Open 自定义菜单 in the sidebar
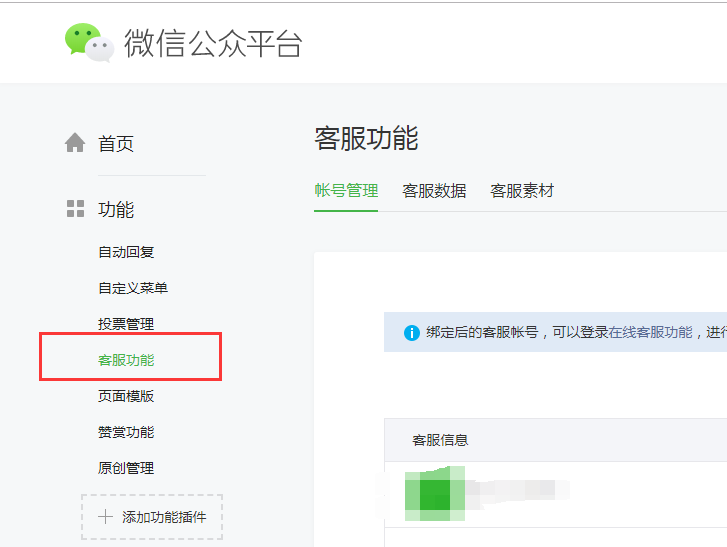727x547 pixels. point(133,288)
